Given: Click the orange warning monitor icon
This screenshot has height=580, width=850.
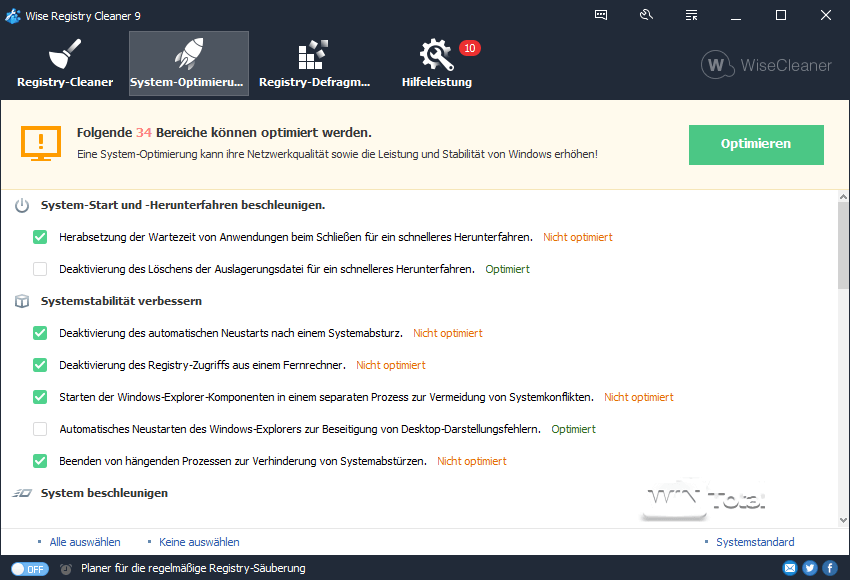Looking at the screenshot, I should (x=41, y=144).
